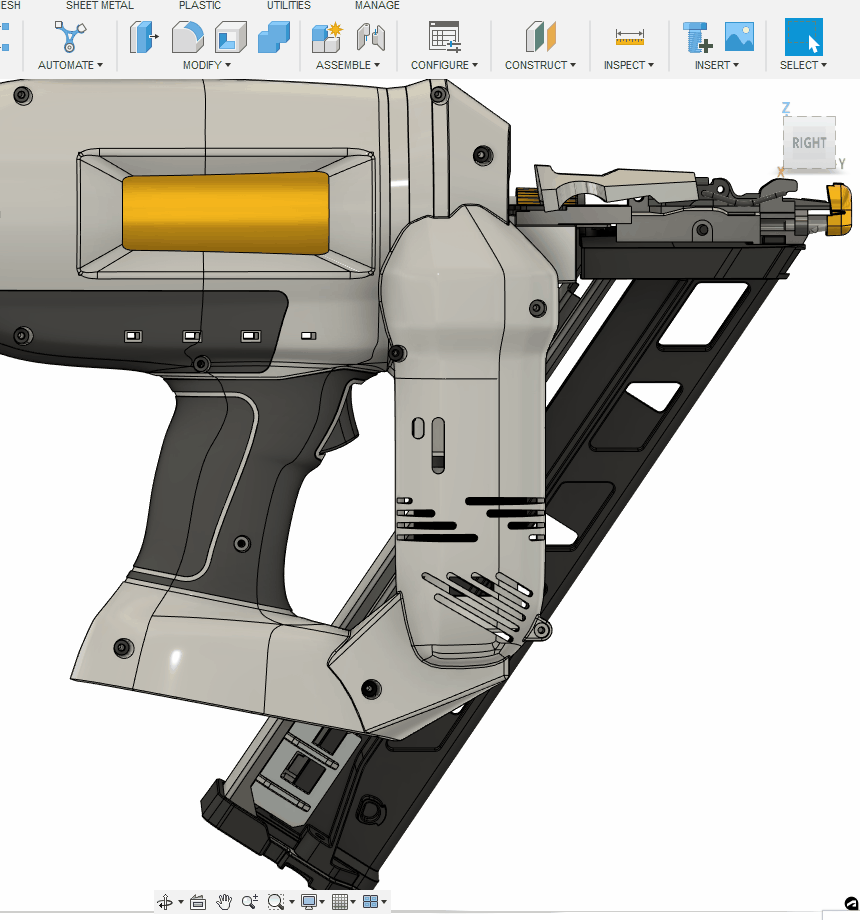Click the Grid and Snaps icon
The height and width of the screenshot is (920, 860).
[x=340, y=901]
